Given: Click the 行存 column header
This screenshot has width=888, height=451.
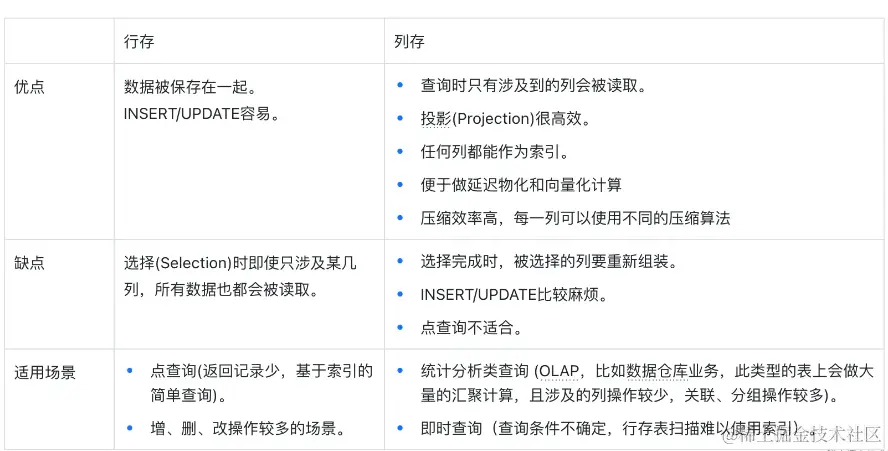Looking at the screenshot, I should point(139,41).
